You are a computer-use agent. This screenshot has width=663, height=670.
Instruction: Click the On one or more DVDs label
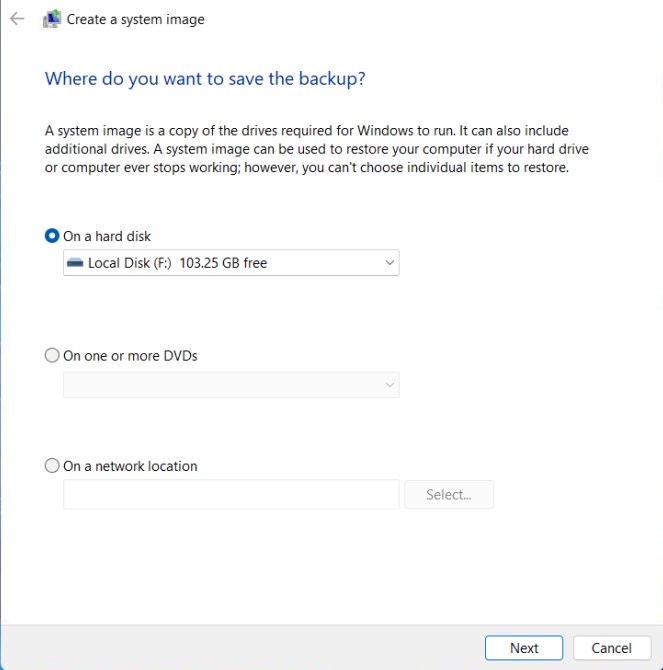130,356
